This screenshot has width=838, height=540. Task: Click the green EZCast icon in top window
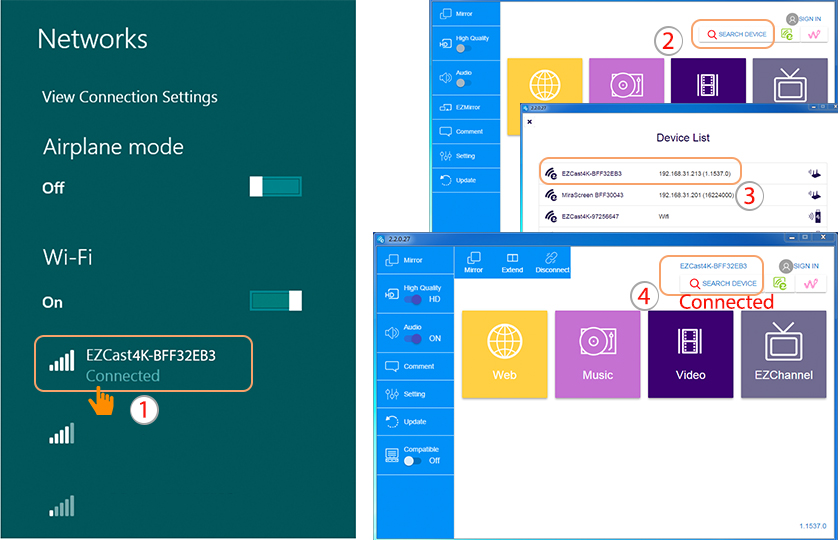point(787,34)
